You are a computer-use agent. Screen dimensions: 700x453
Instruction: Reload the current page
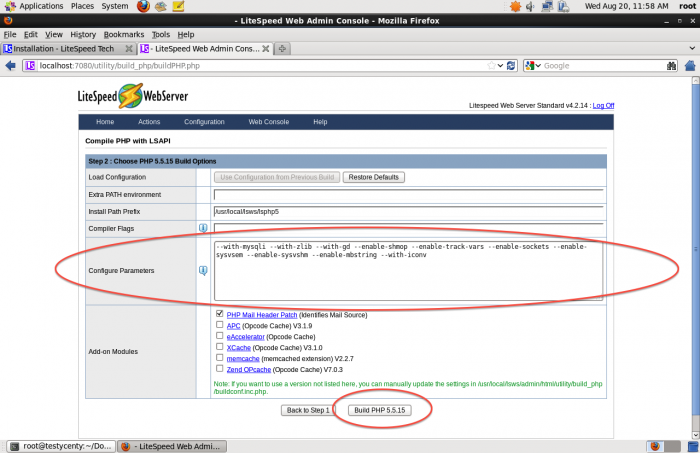[511, 66]
